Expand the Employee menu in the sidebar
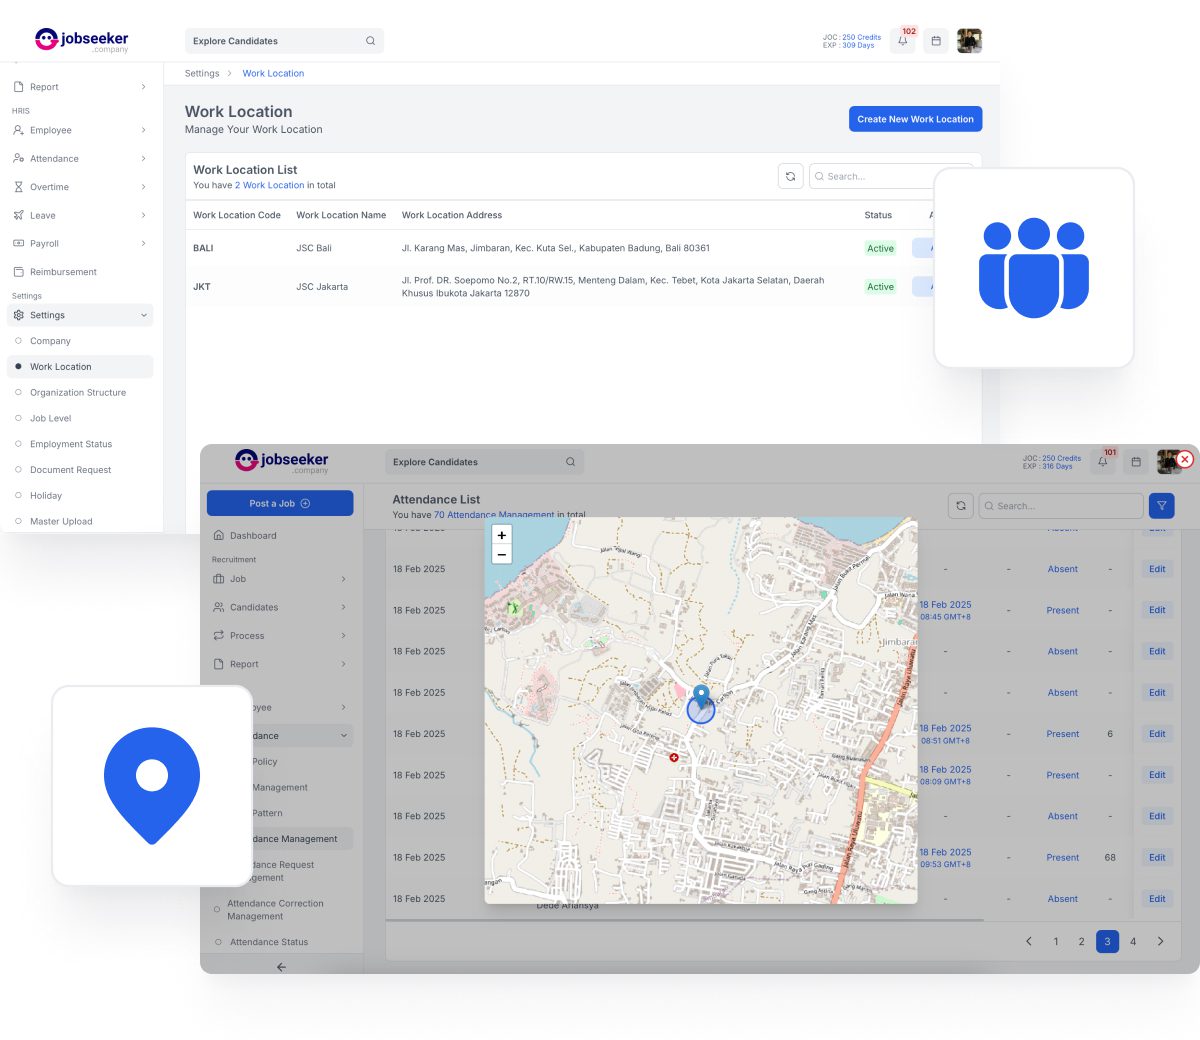 (80, 130)
